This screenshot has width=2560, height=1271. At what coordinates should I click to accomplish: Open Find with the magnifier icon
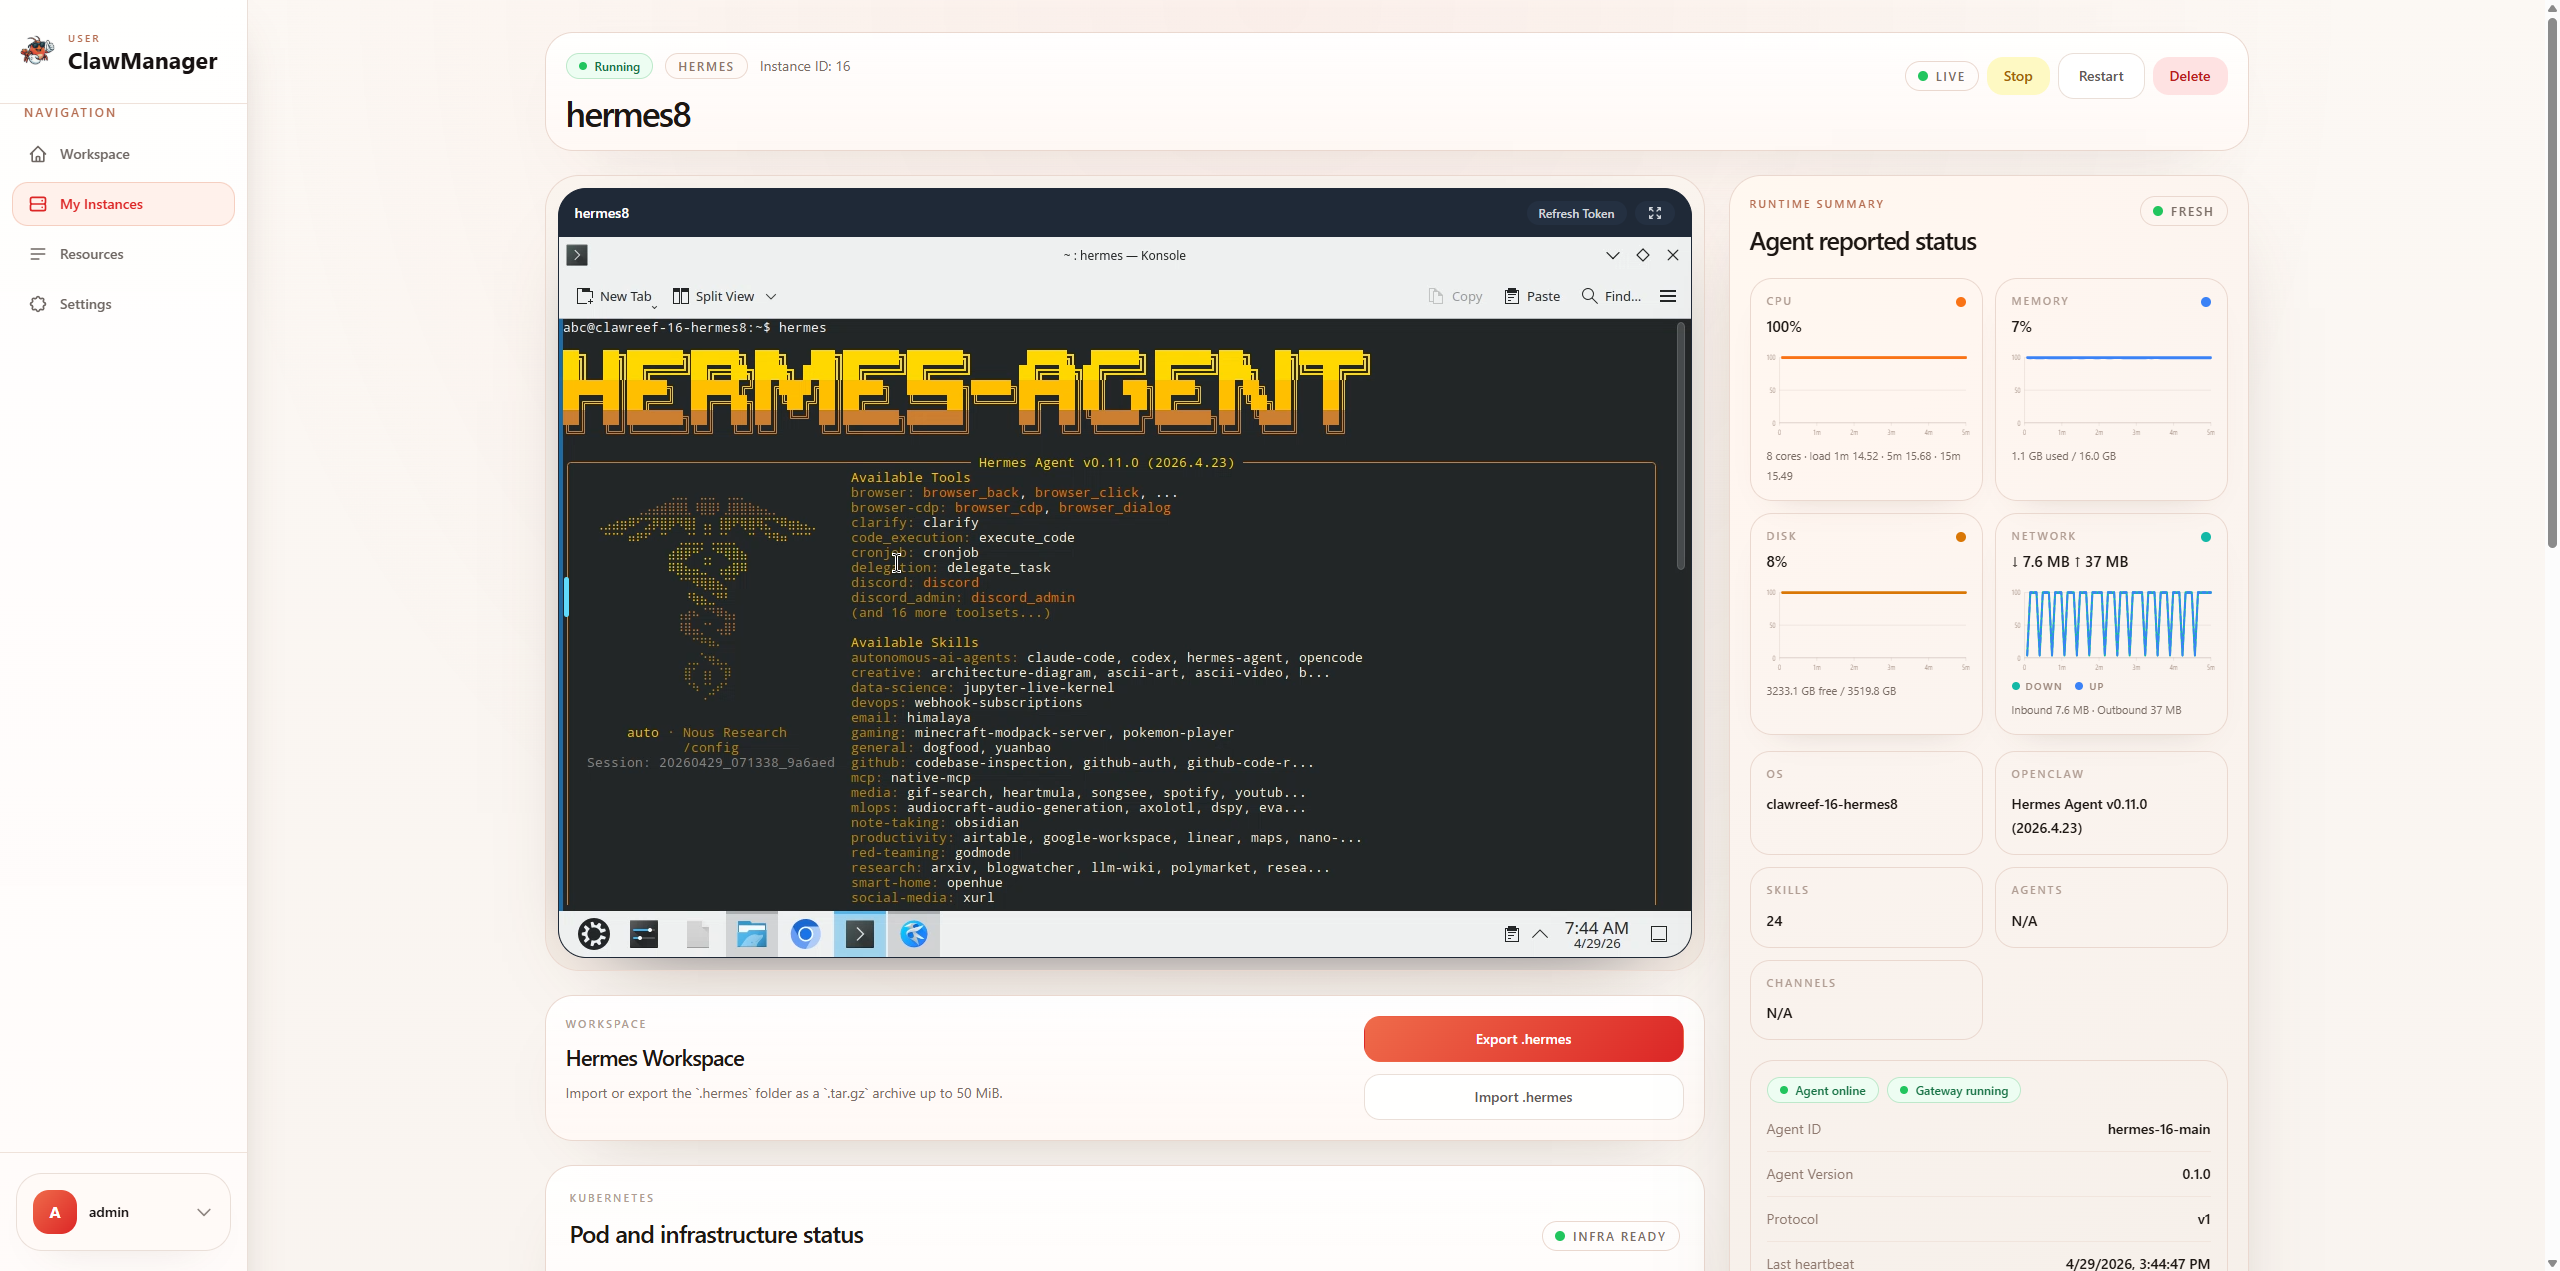coord(1589,296)
